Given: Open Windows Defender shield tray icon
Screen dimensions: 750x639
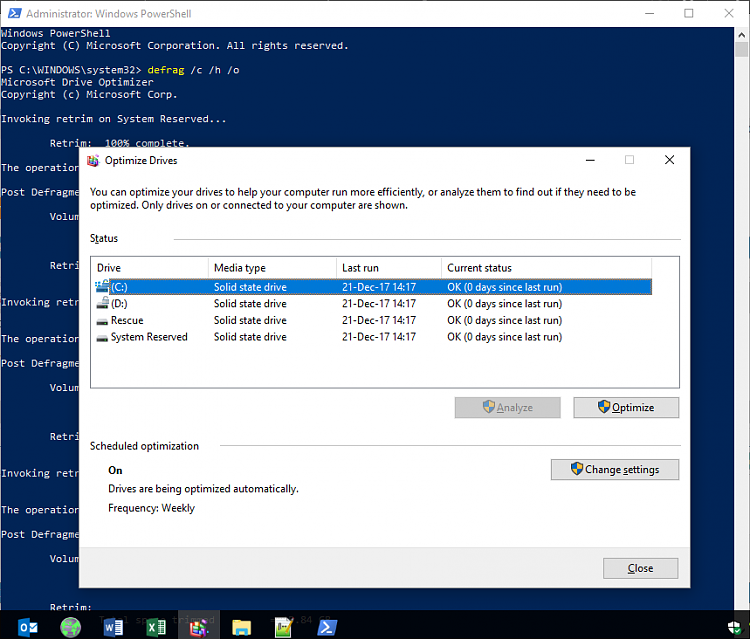Looking at the screenshot, I should click(734, 628).
